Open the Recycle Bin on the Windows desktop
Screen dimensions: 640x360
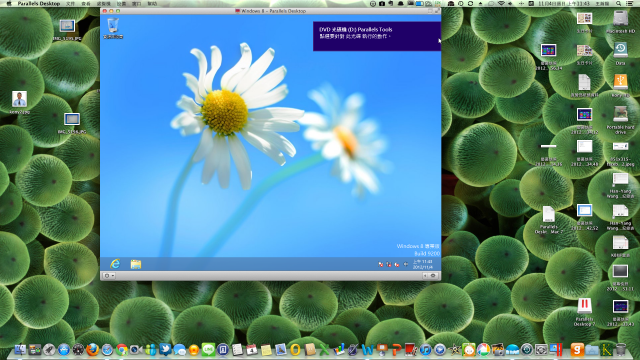tap(113, 28)
